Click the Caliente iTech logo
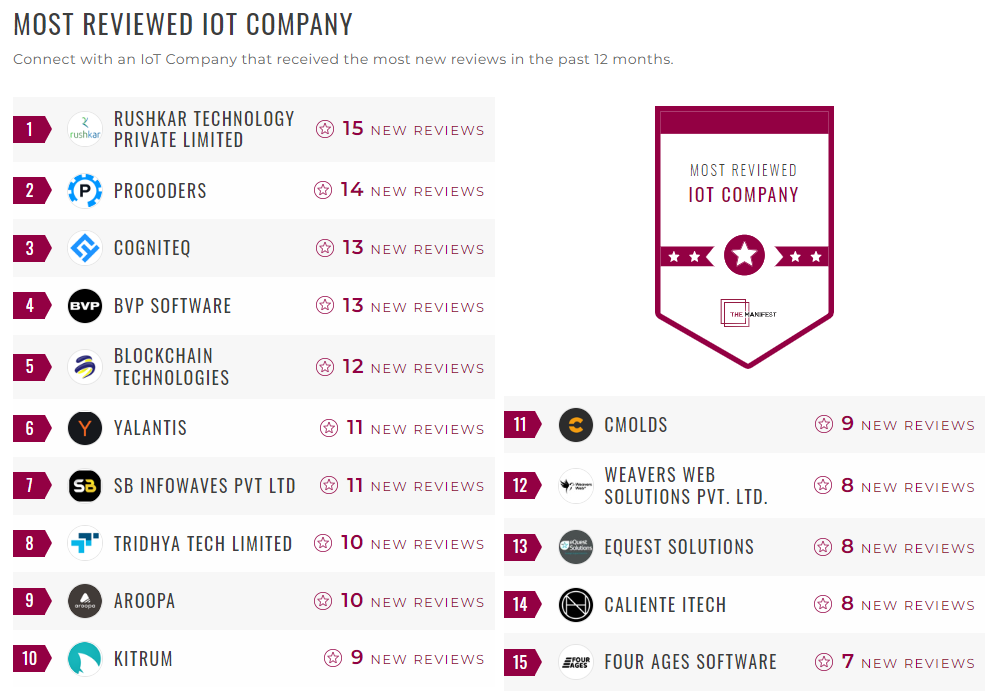Image resolution: width=987 pixels, height=698 pixels. tap(576, 605)
